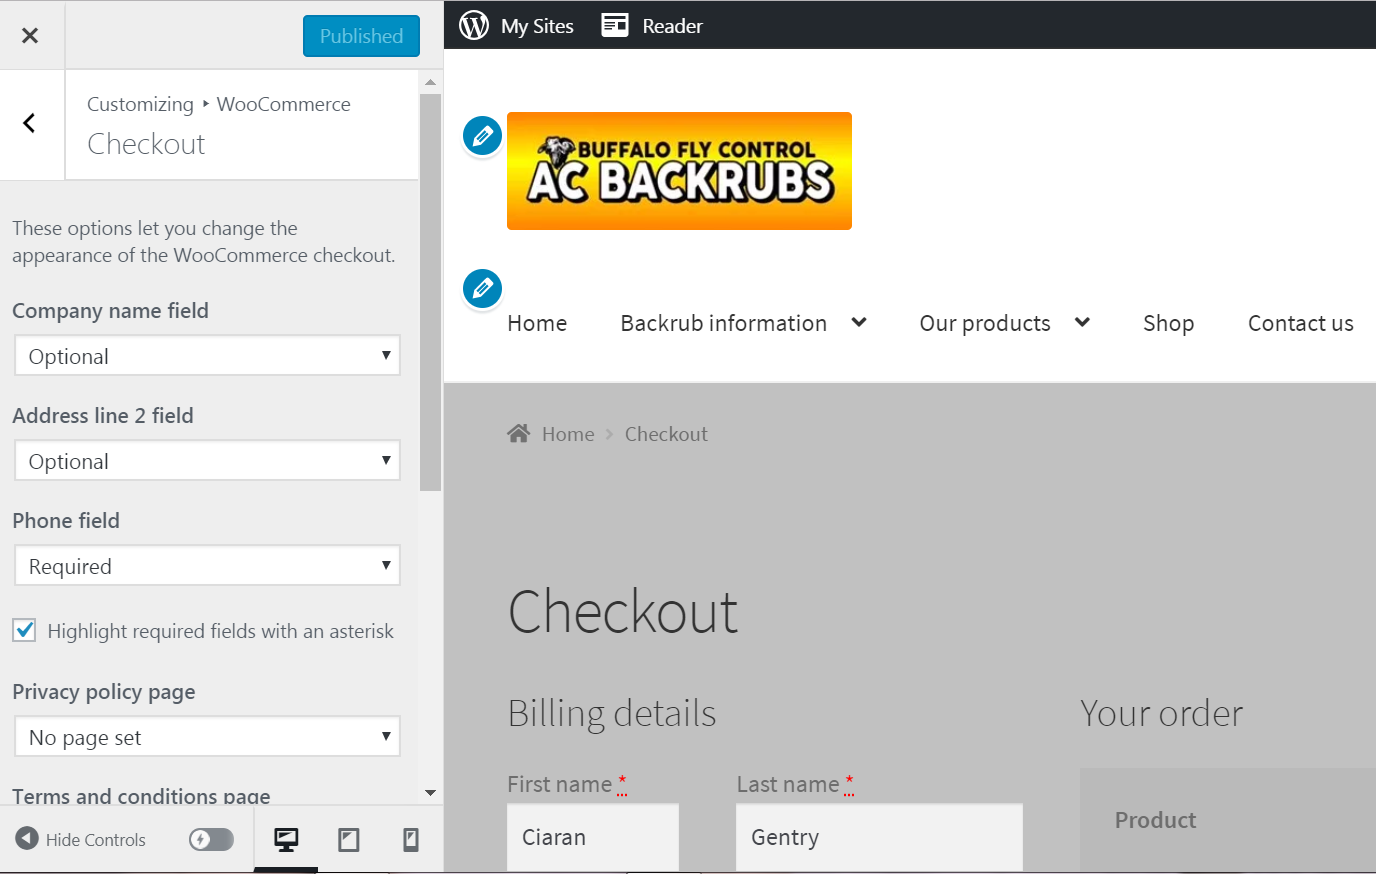
Task: Click the edit pencil beside the navigation menu
Action: [x=482, y=289]
